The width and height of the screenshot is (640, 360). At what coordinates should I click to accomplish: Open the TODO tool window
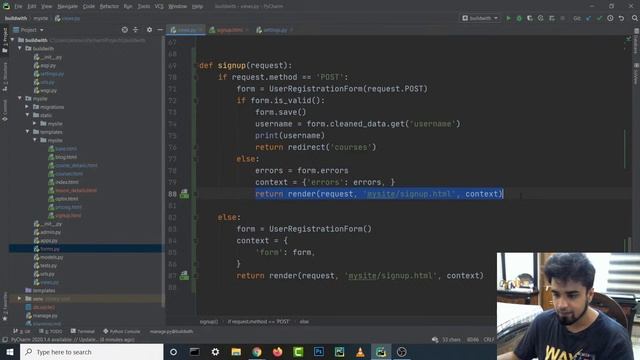coord(51,331)
